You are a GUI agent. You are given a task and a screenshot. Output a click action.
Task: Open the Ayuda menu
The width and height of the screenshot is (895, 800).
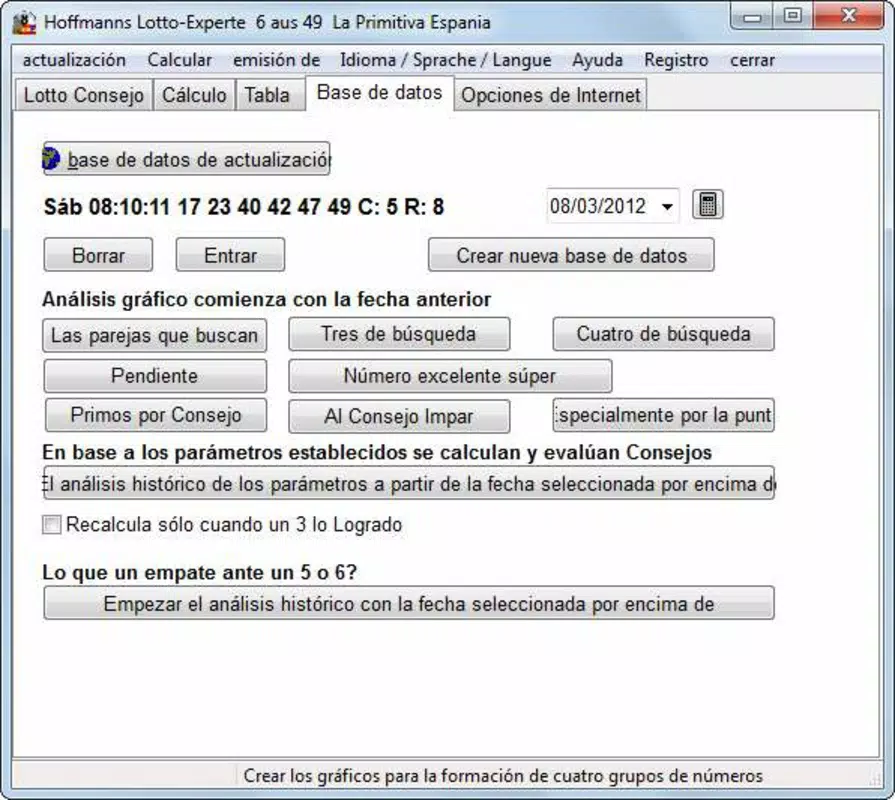pos(597,60)
